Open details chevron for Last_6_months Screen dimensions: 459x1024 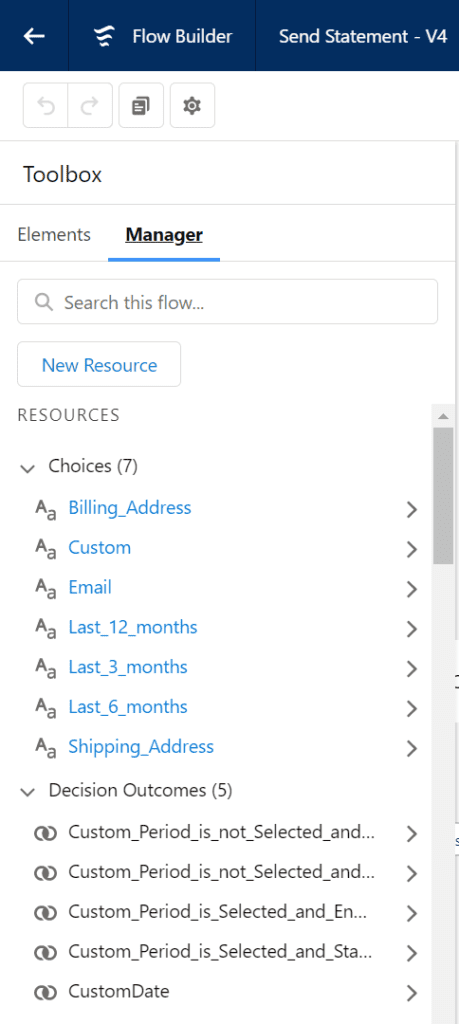[411, 709]
